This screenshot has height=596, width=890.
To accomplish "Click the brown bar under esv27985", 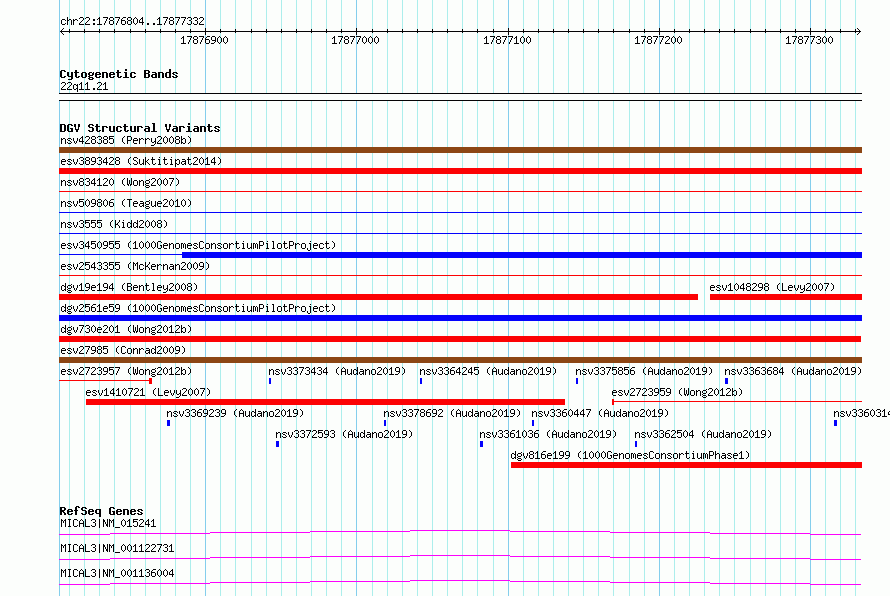I will 460,360.
